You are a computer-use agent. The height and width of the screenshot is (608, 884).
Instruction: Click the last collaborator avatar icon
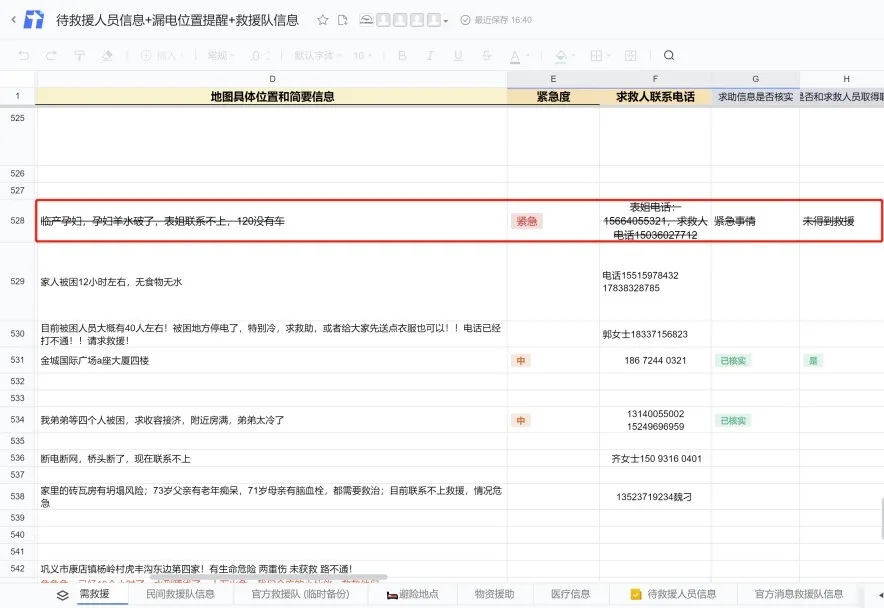pos(434,20)
